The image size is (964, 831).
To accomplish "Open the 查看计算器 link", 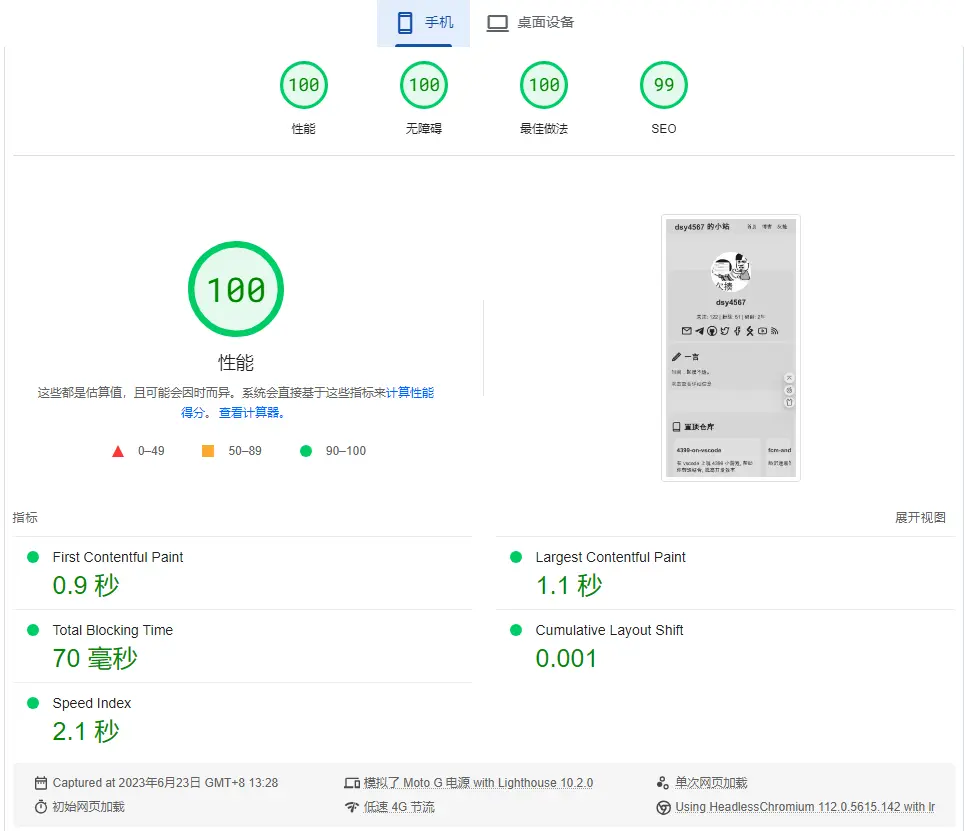I will pyautogui.click(x=252, y=412).
